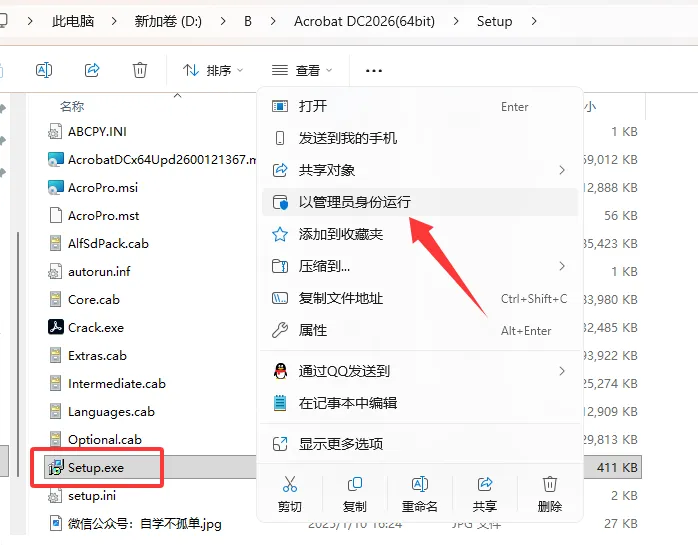Click the 411 KB size cell
Screen dimensions: 698x545
pyautogui.click(x=617, y=468)
